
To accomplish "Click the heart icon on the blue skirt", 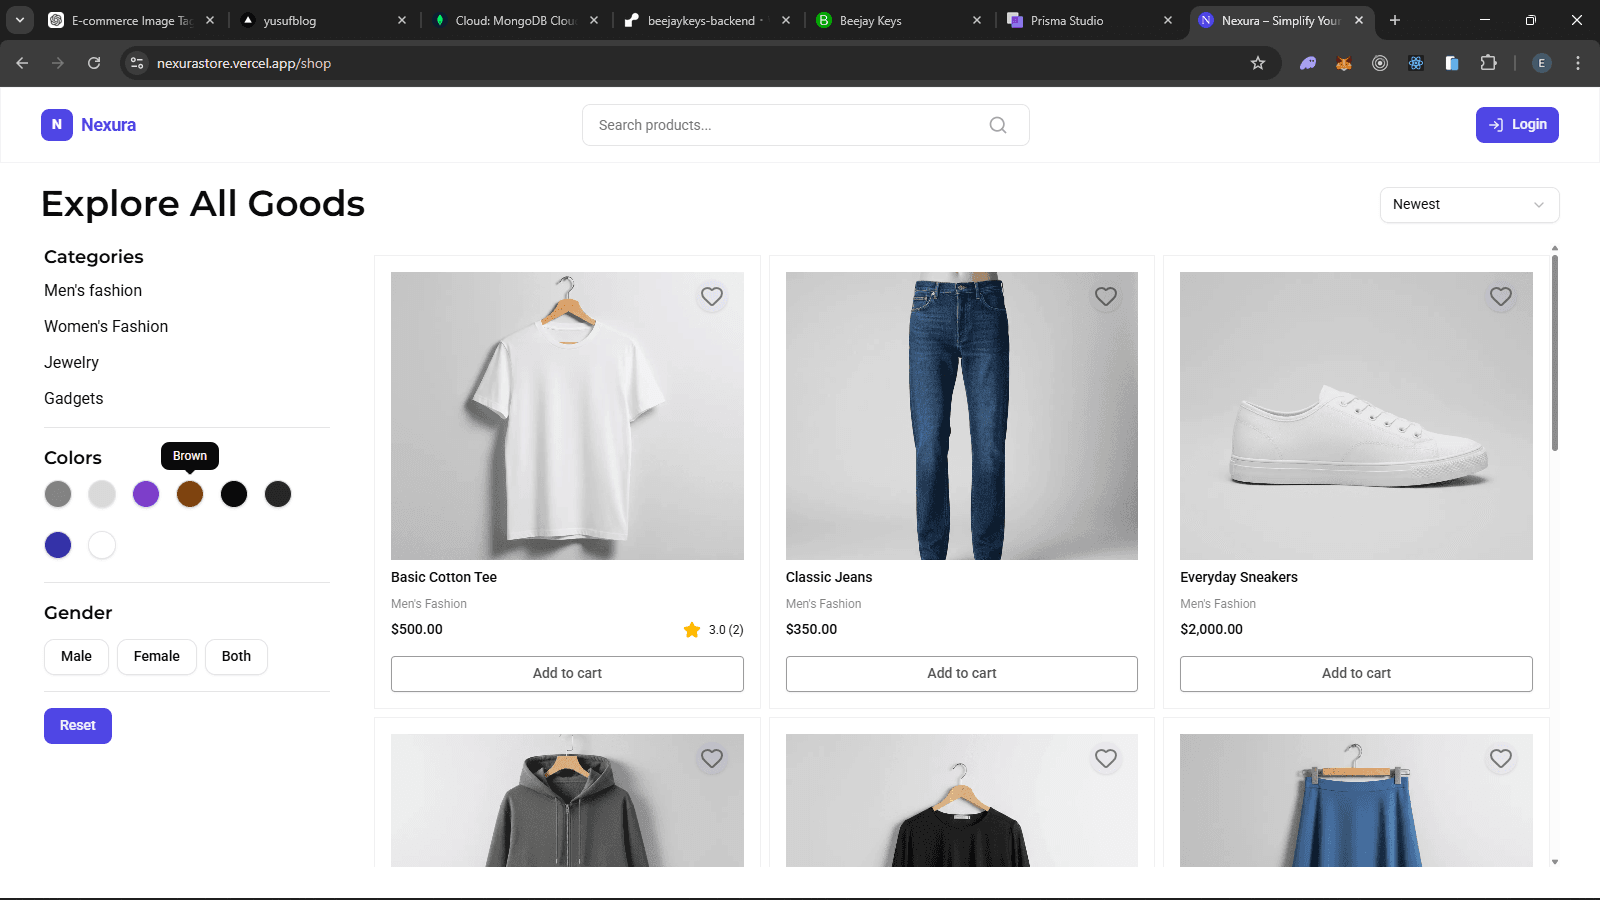I will (1501, 758).
